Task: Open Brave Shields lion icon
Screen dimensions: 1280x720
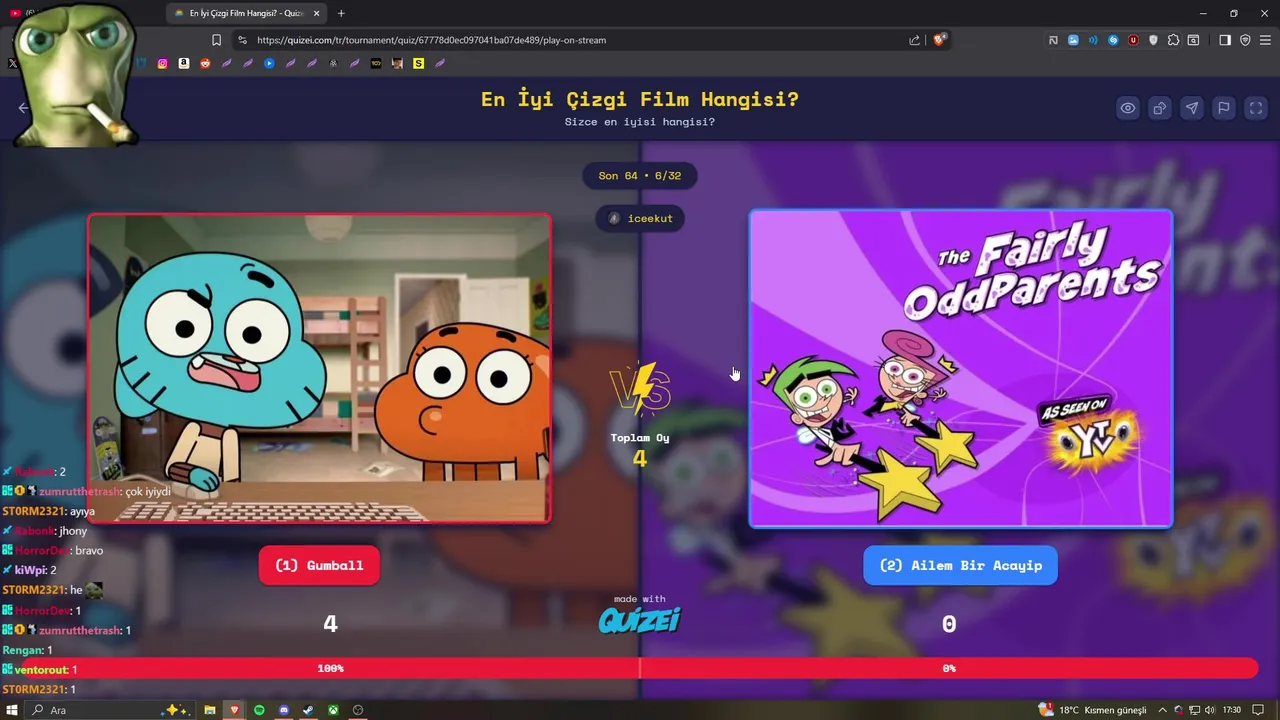Action: 940,40
